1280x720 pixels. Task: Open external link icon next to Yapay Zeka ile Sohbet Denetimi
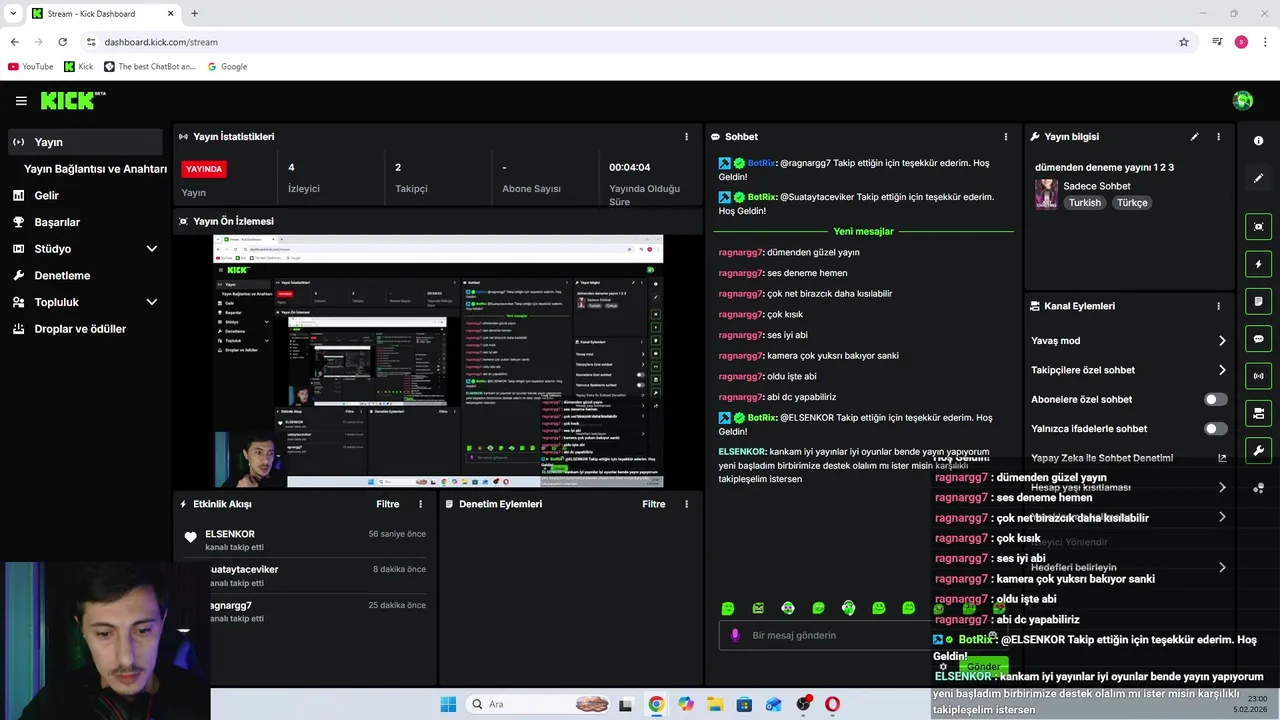pos(1222,458)
